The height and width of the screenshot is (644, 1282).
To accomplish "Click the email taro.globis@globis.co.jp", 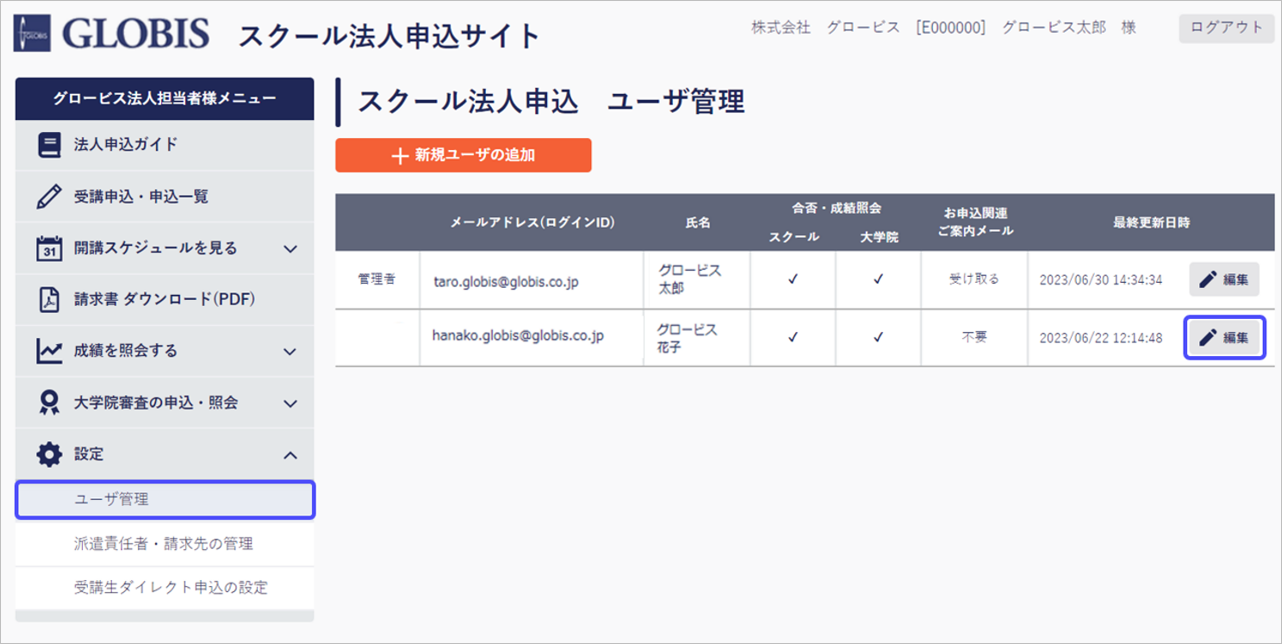I will (x=505, y=281).
